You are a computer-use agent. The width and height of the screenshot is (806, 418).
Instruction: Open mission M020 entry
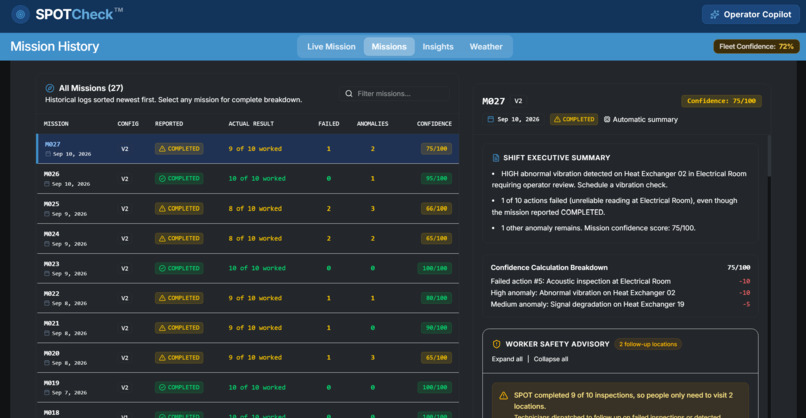tap(248, 357)
